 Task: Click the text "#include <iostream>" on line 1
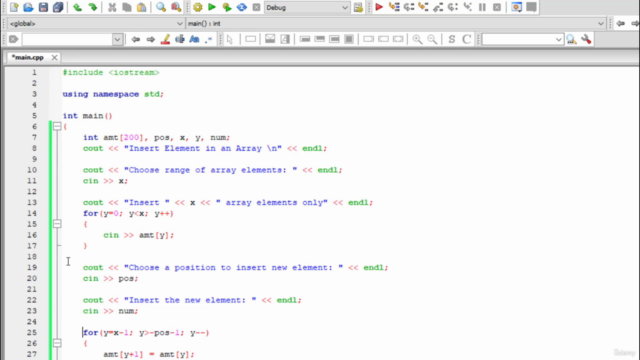coord(111,72)
